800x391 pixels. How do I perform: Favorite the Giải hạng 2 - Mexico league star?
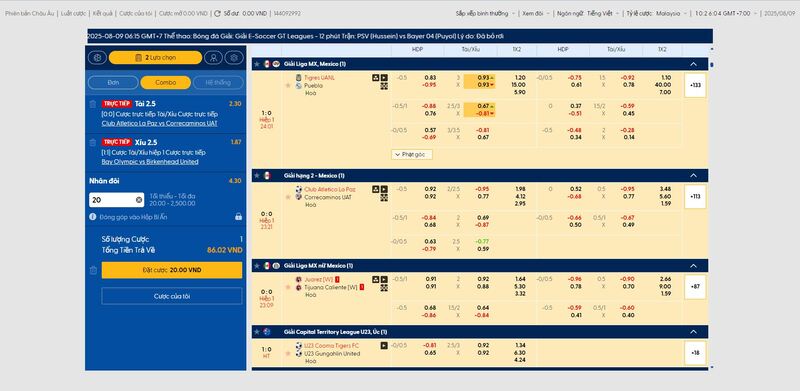(257, 176)
